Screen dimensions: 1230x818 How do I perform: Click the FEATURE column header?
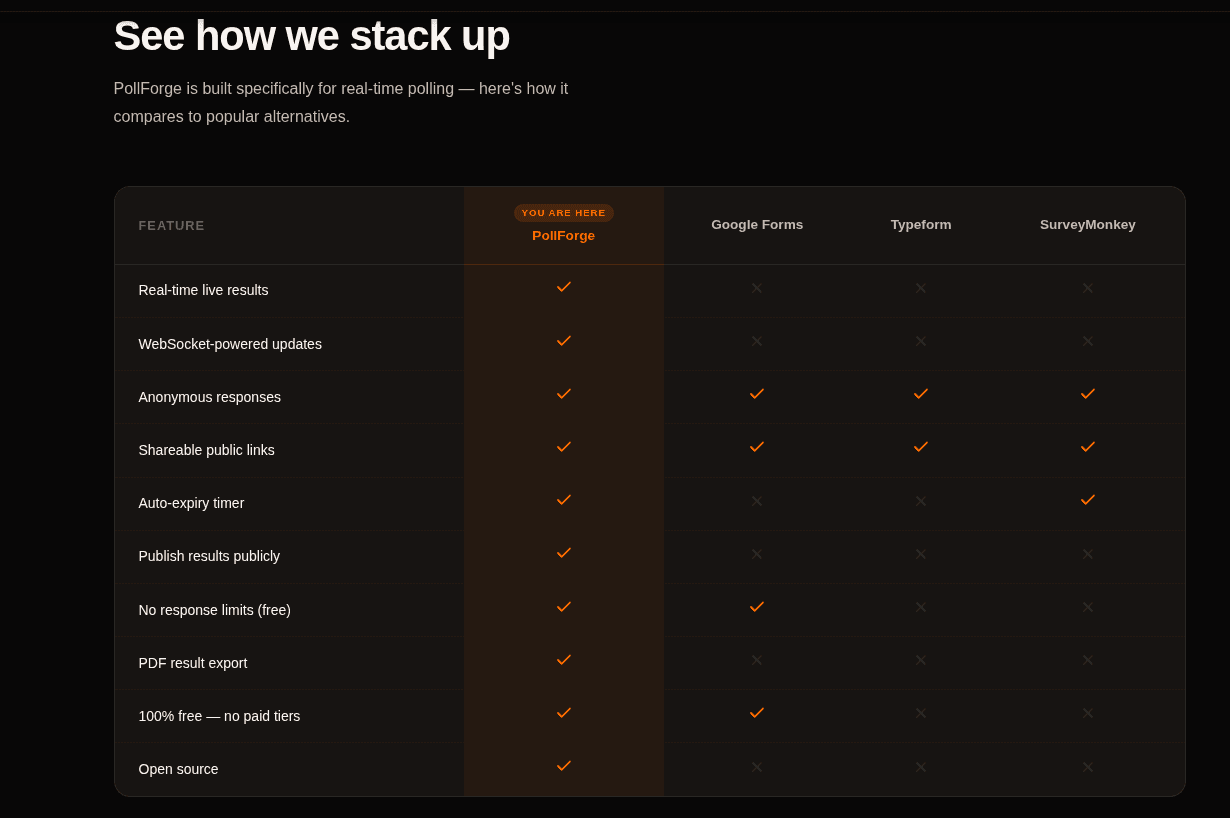[x=172, y=225]
